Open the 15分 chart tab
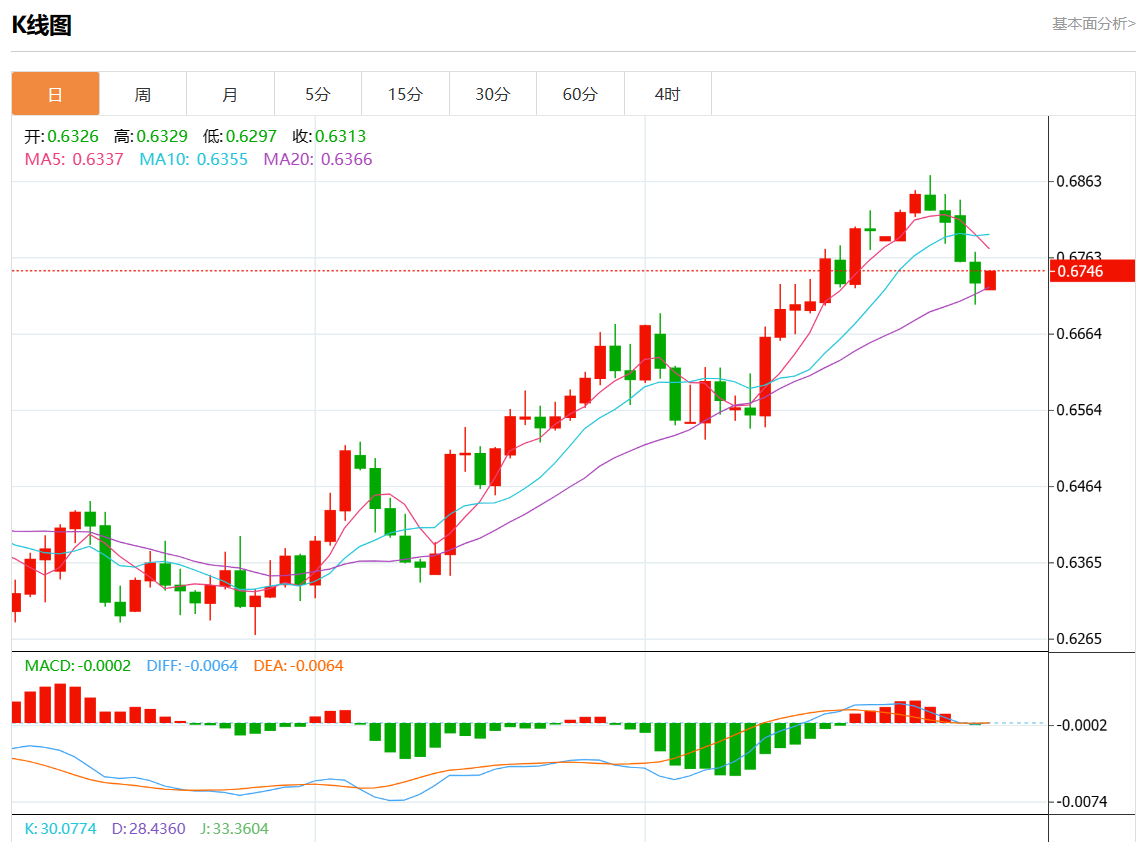This screenshot has width=1145, height=842. tap(405, 94)
